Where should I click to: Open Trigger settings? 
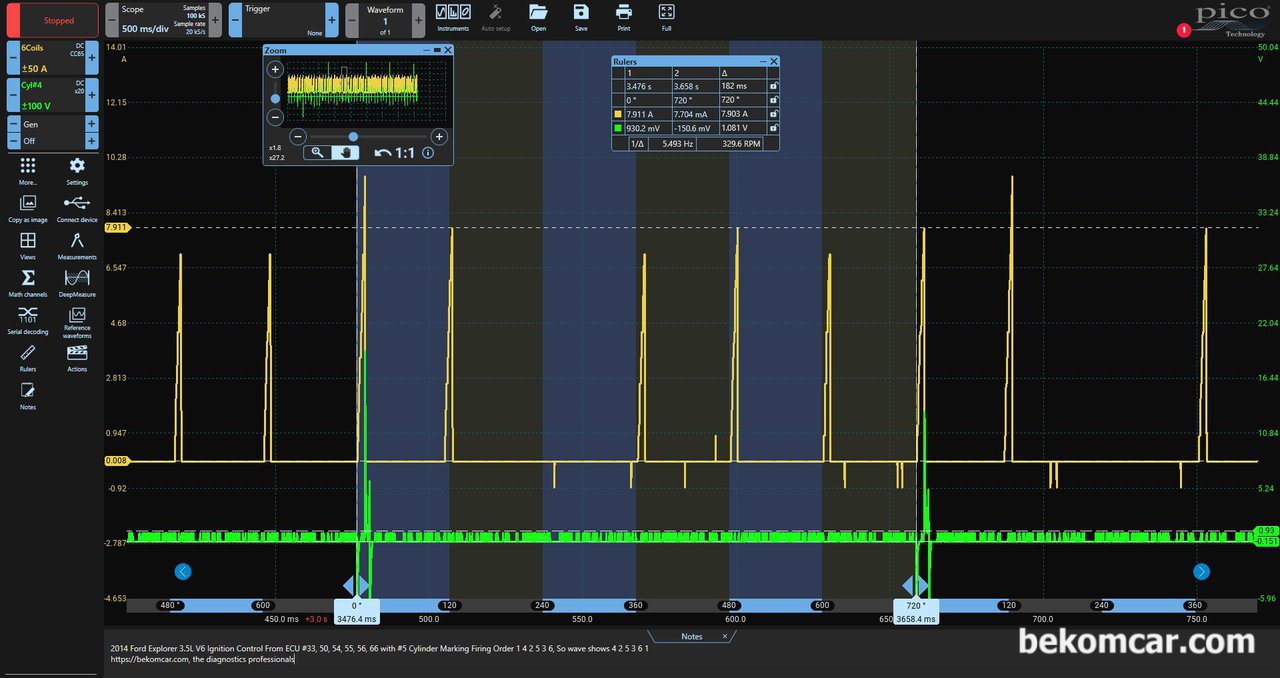283,20
